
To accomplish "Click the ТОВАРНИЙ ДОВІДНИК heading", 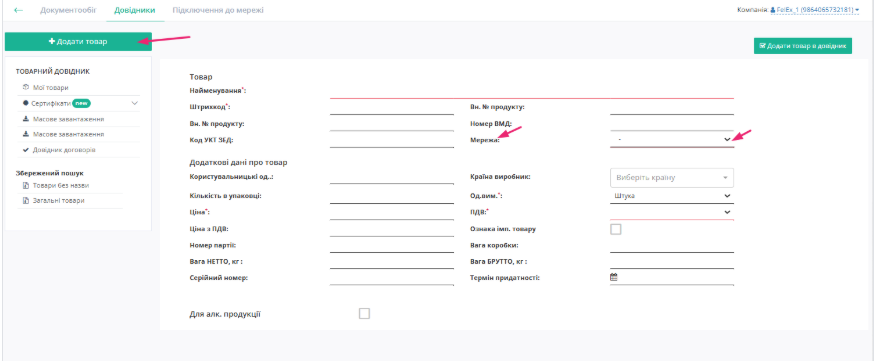I will click(x=52, y=72).
